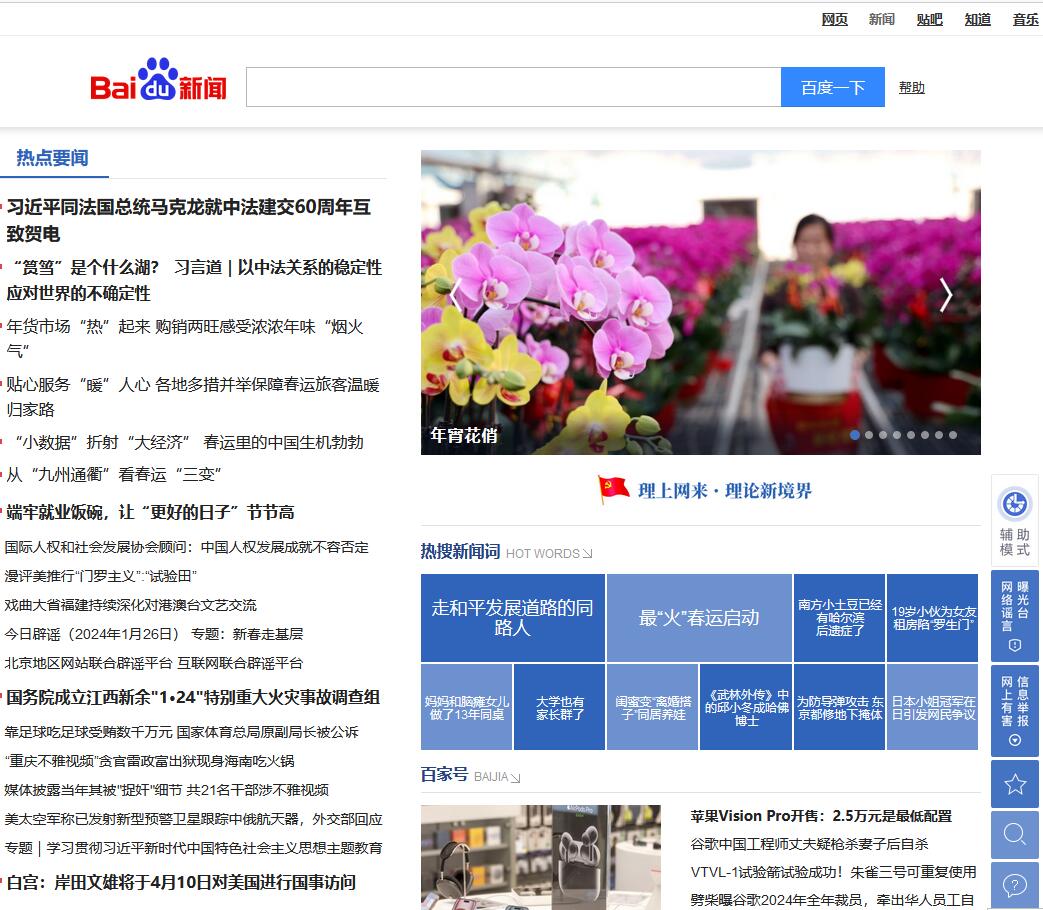
Task: Select the star favorites icon in the sidebar
Action: pyautogui.click(x=1014, y=784)
